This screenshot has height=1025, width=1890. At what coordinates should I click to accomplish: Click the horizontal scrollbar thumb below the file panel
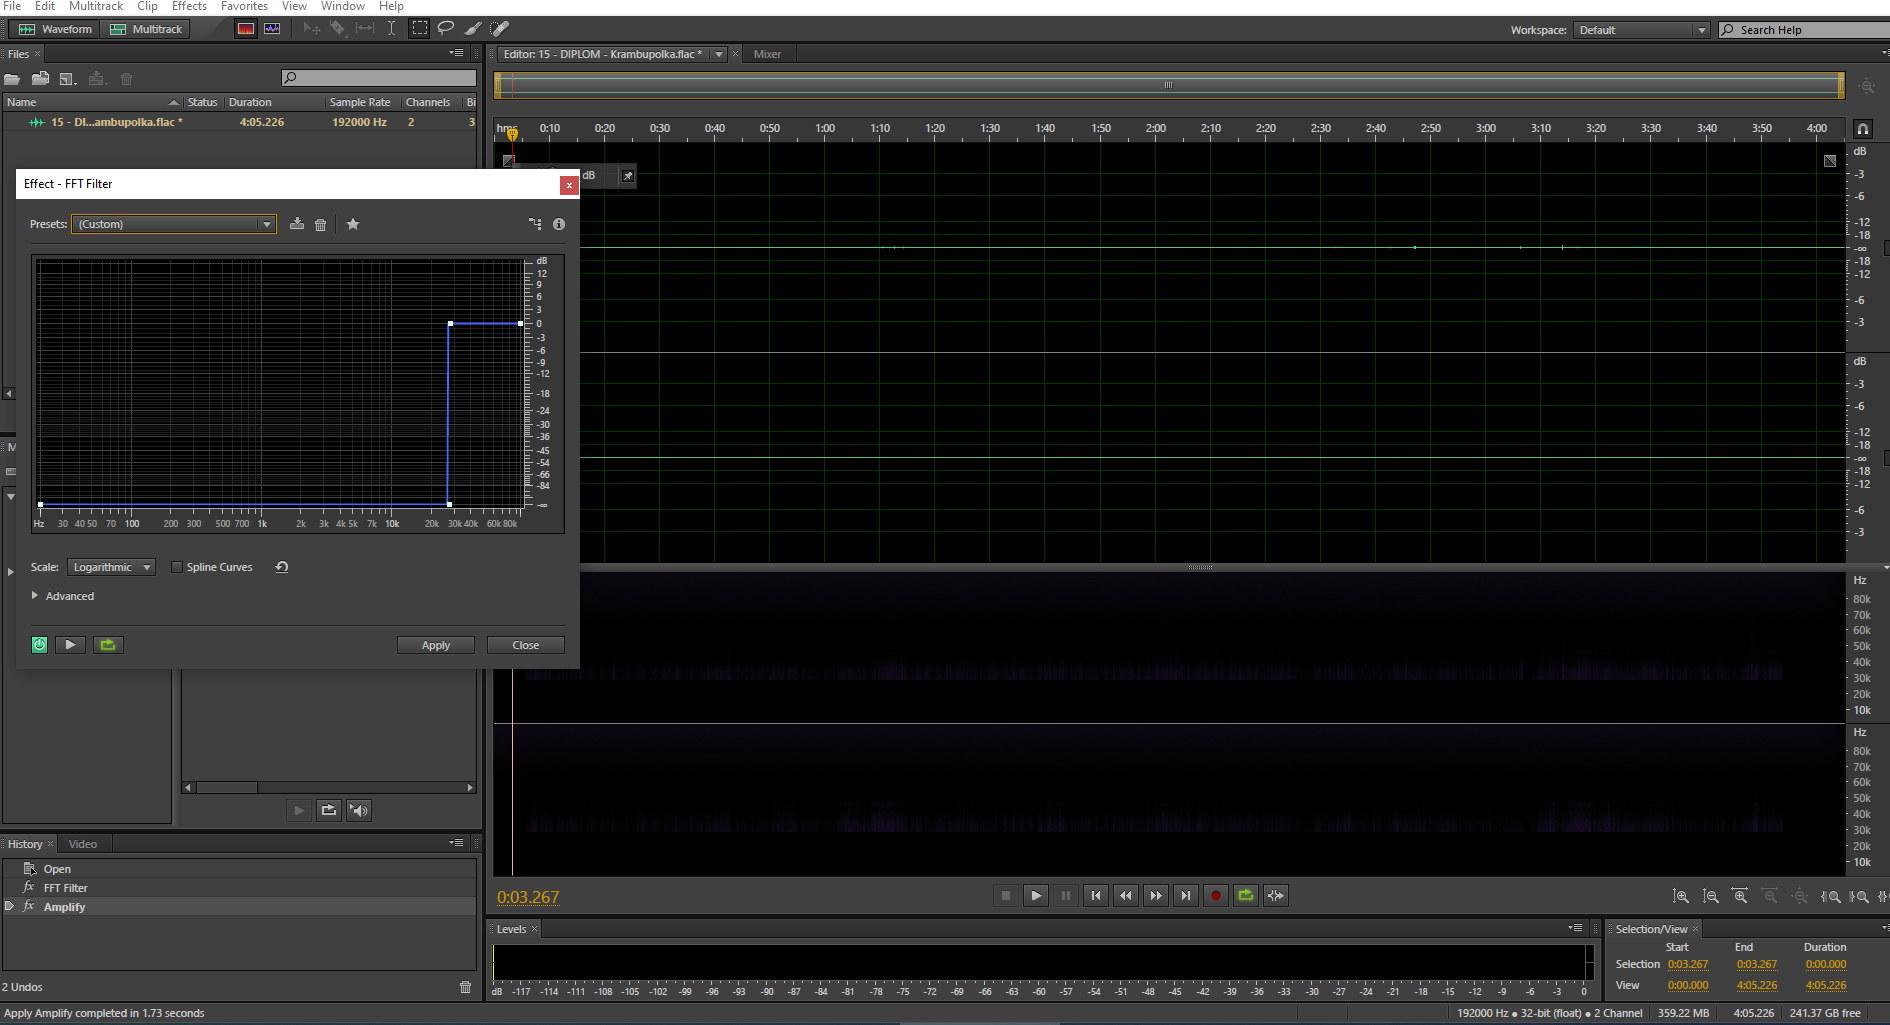click(227, 788)
